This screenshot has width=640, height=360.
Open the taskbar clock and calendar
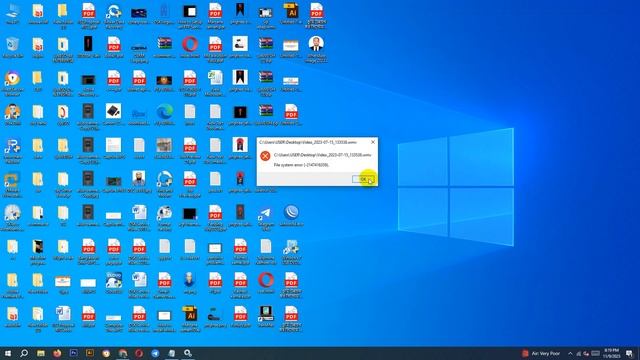(611, 353)
